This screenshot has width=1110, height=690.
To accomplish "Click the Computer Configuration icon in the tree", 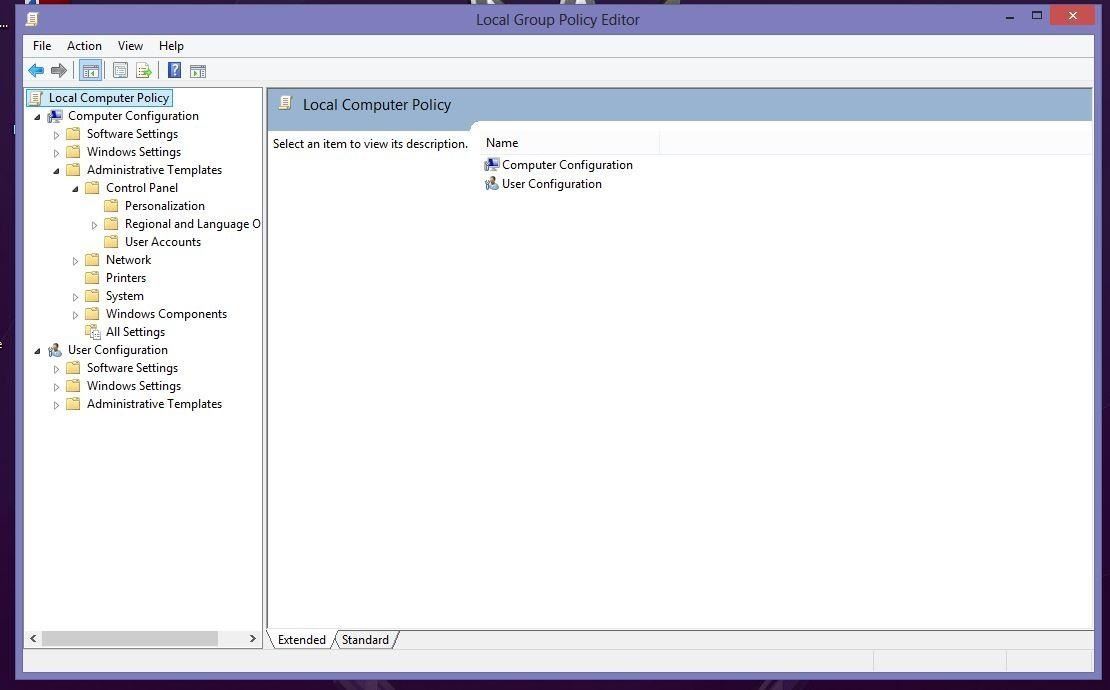I will [55, 116].
